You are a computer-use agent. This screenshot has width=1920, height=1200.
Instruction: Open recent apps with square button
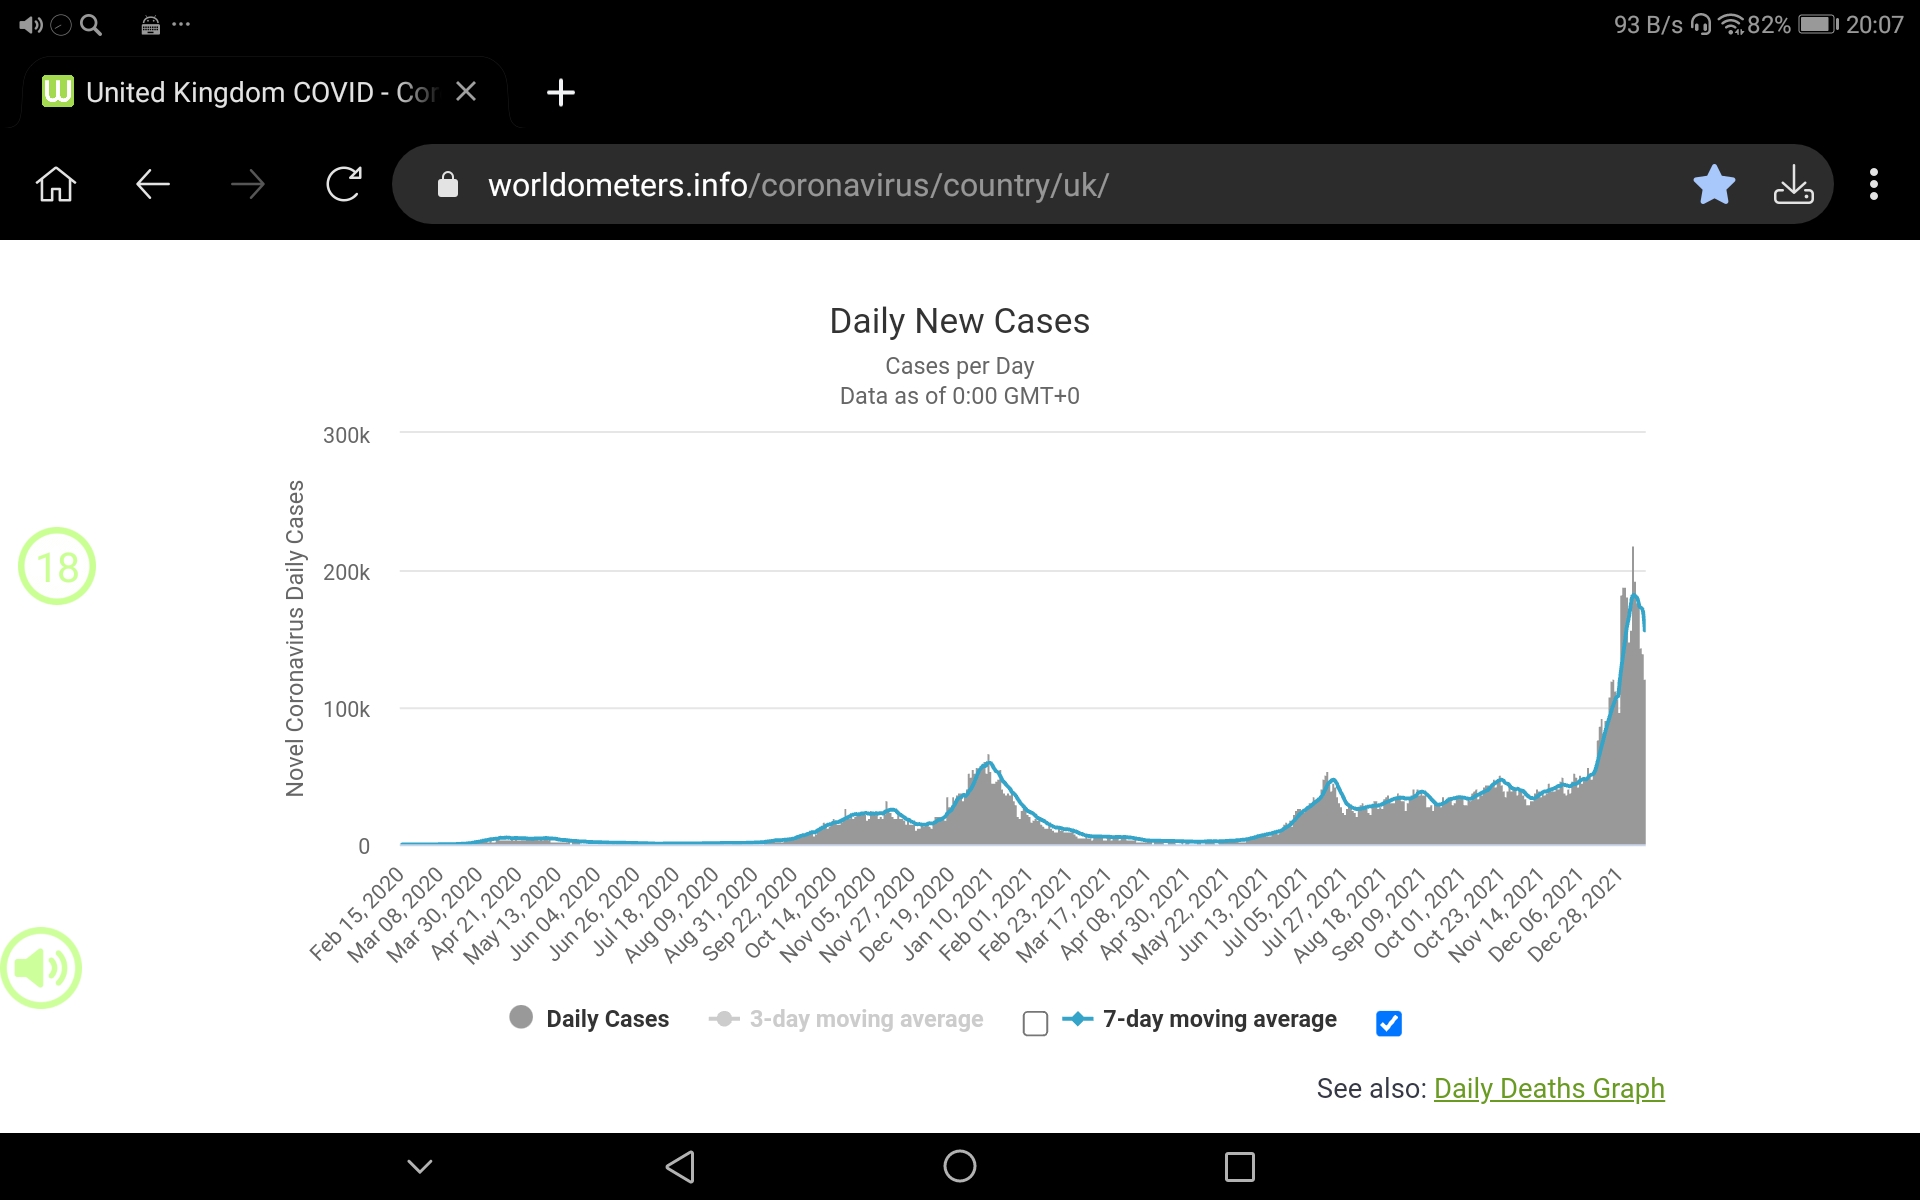tap(1239, 1166)
